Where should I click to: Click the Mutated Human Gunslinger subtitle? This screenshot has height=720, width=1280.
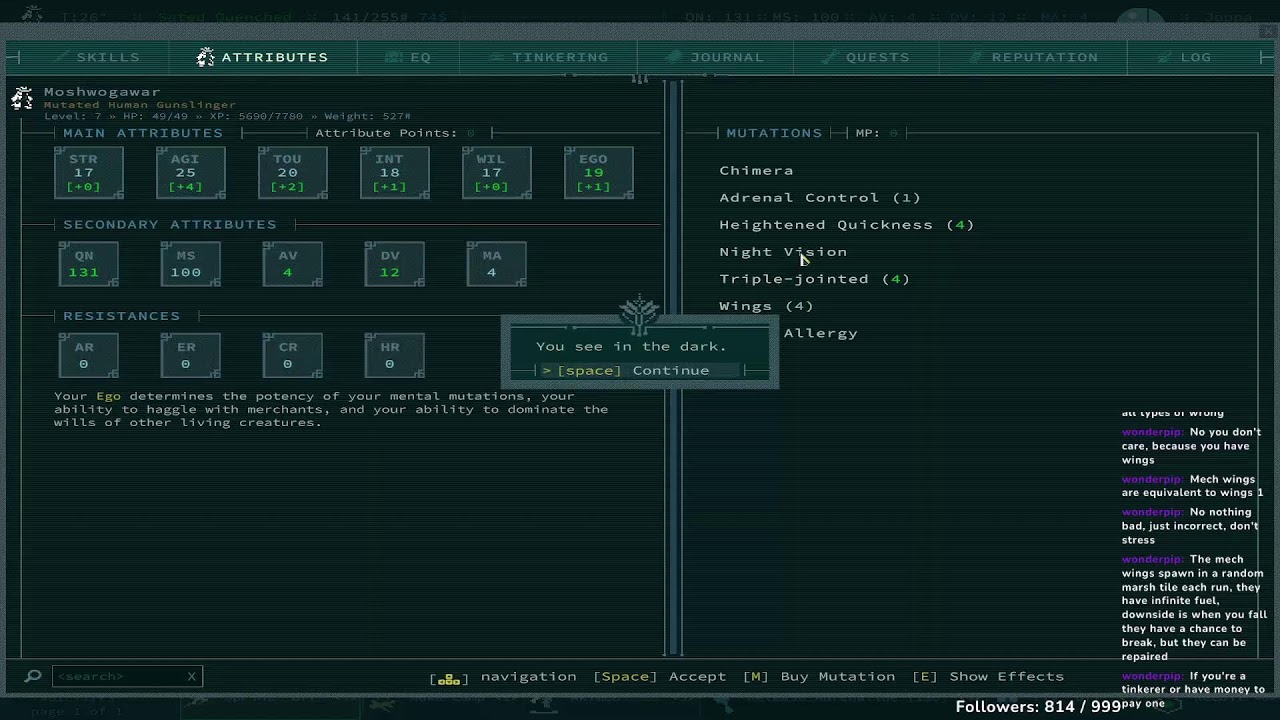pos(140,105)
